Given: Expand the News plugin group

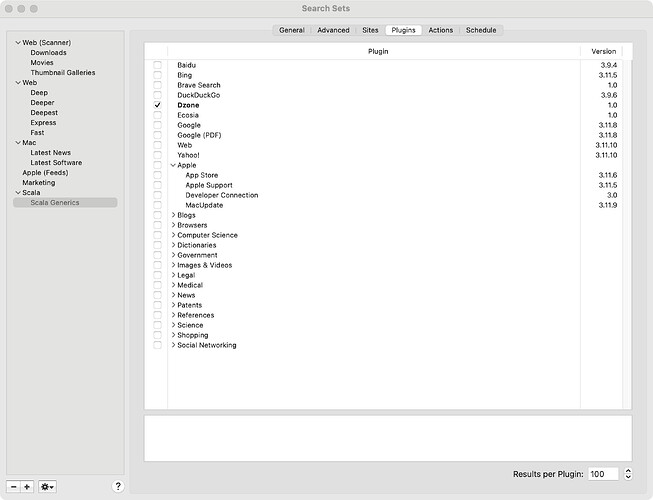Looking at the screenshot, I should (173, 295).
